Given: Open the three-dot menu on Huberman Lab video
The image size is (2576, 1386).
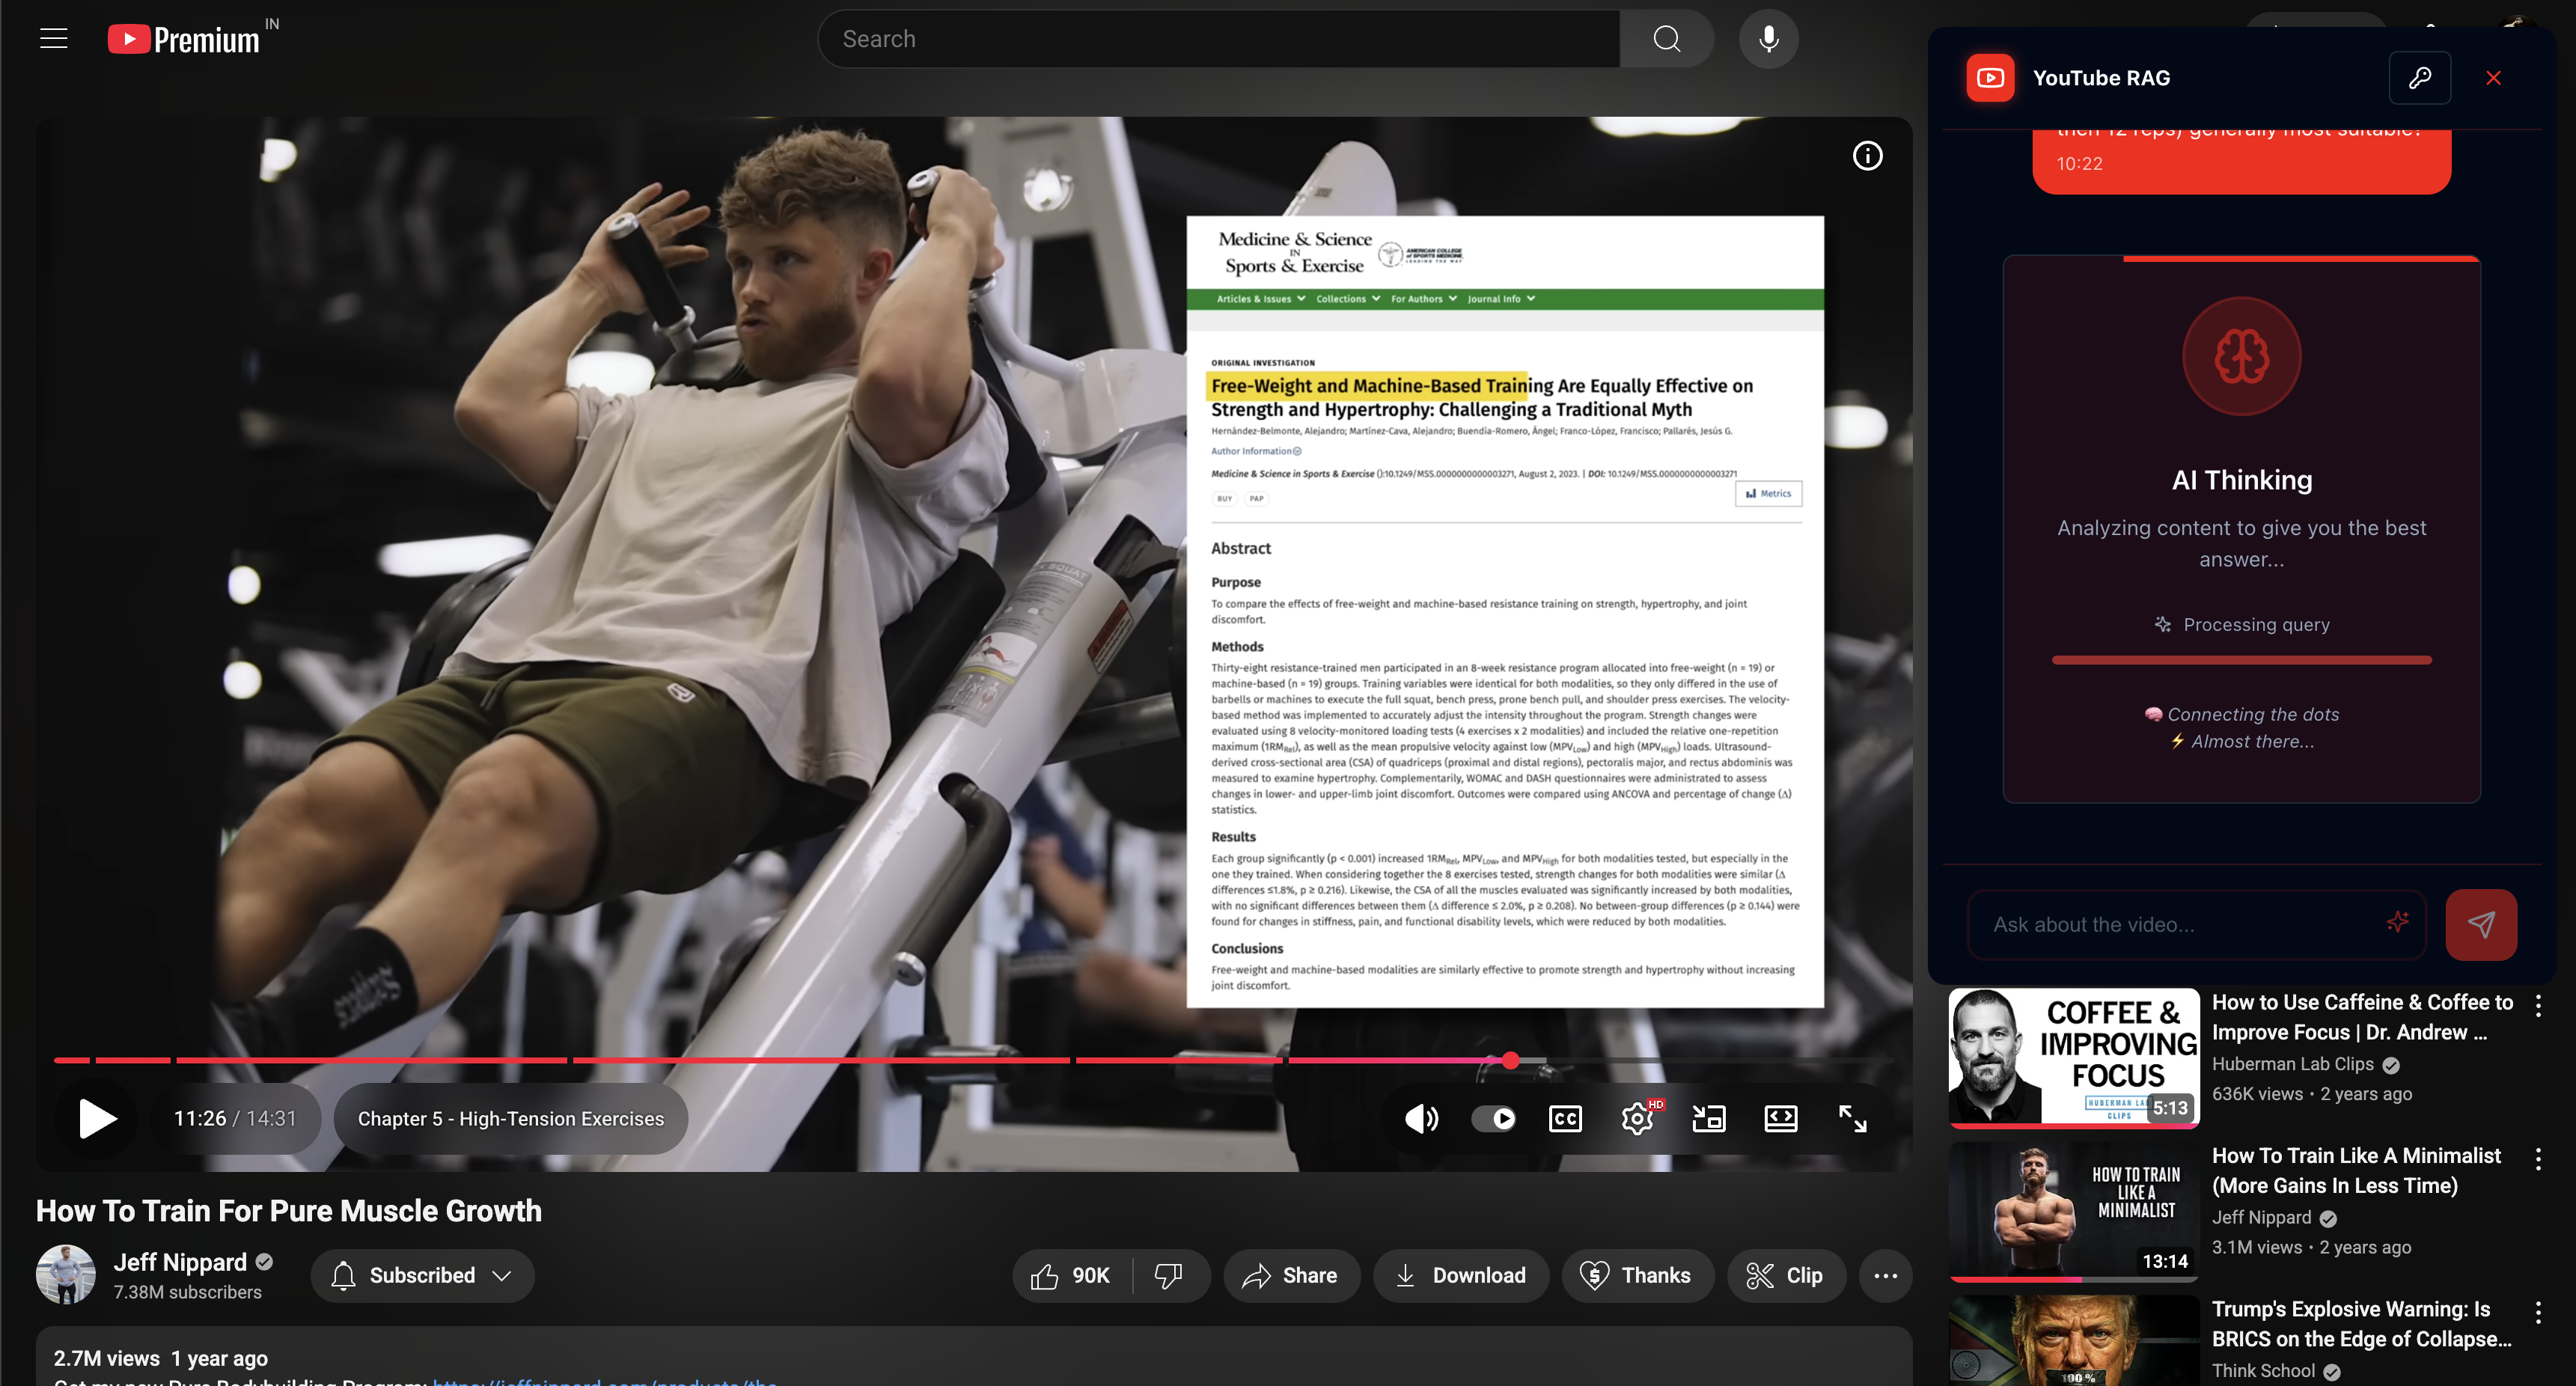Looking at the screenshot, I should 2538,1006.
